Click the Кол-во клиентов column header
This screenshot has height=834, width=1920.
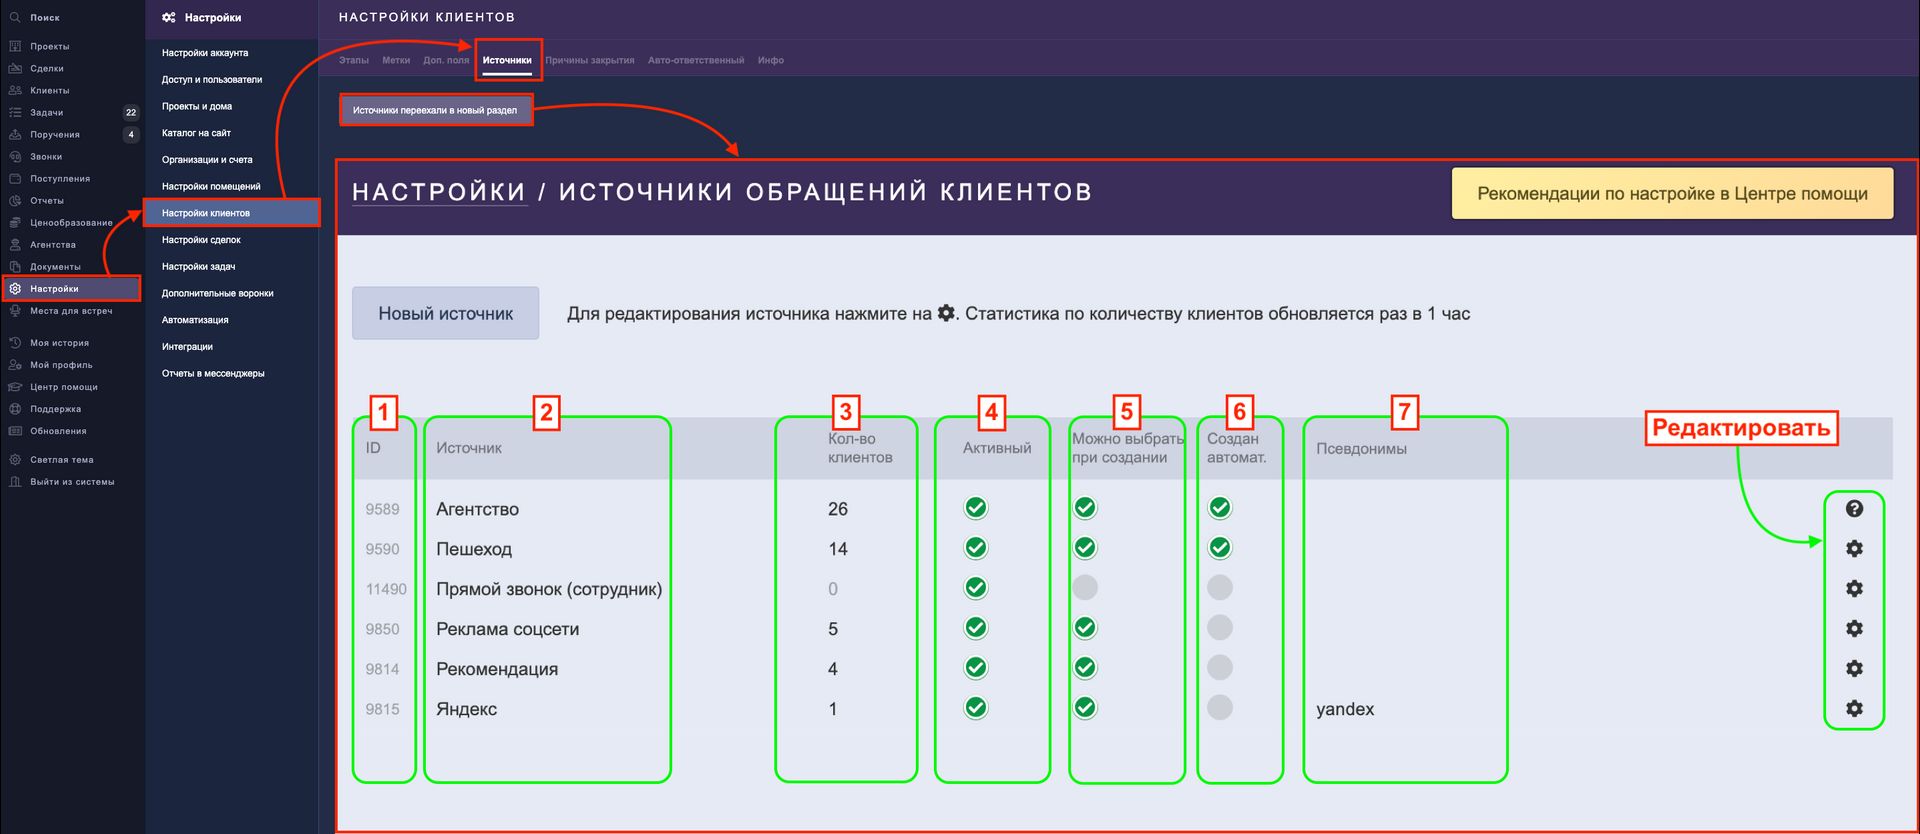(x=860, y=448)
